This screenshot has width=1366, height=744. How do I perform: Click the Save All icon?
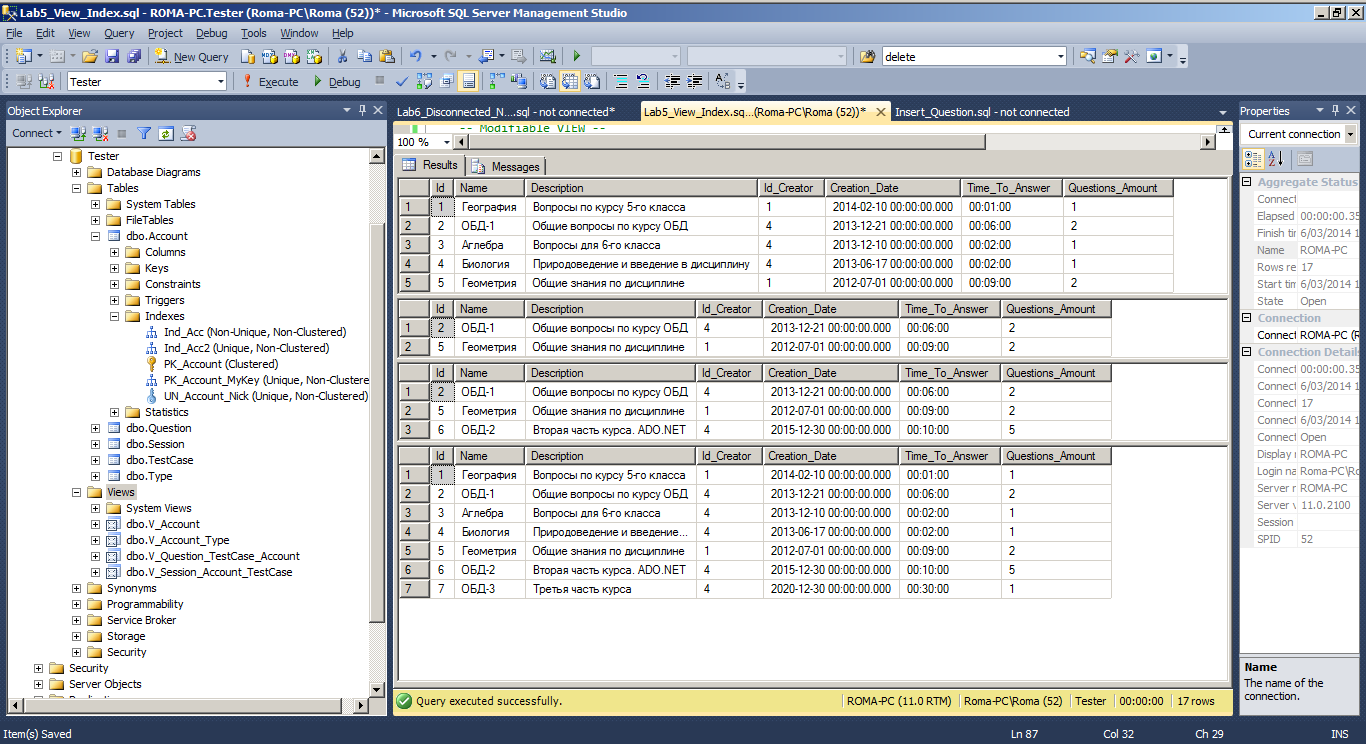[132, 57]
